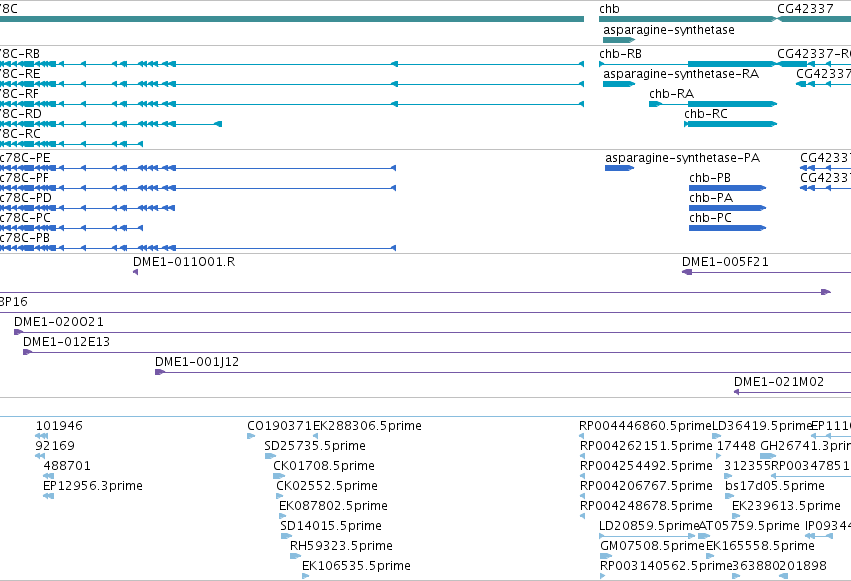Click the 101946 feature label
The width and height of the screenshot is (851, 581).
pyautogui.click(x=59, y=426)
